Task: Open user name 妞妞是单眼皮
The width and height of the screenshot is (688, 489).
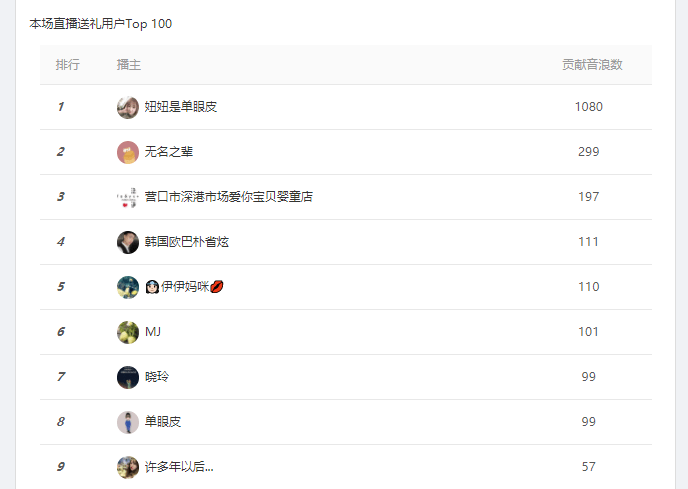Action: pyautogui.click(x=181, y=107)
